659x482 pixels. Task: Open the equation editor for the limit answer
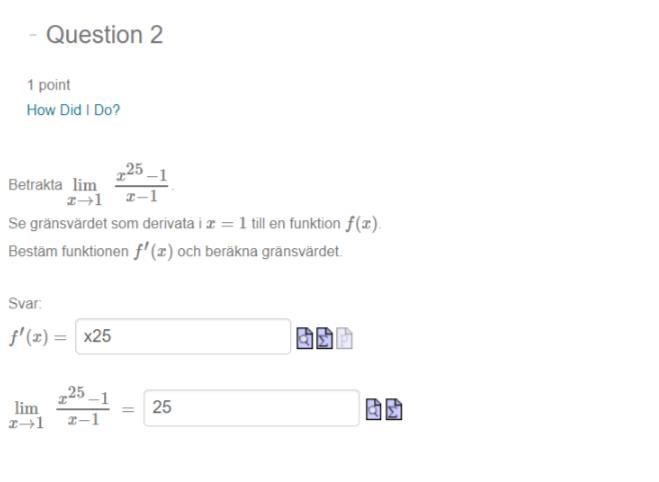pos(393,409)
